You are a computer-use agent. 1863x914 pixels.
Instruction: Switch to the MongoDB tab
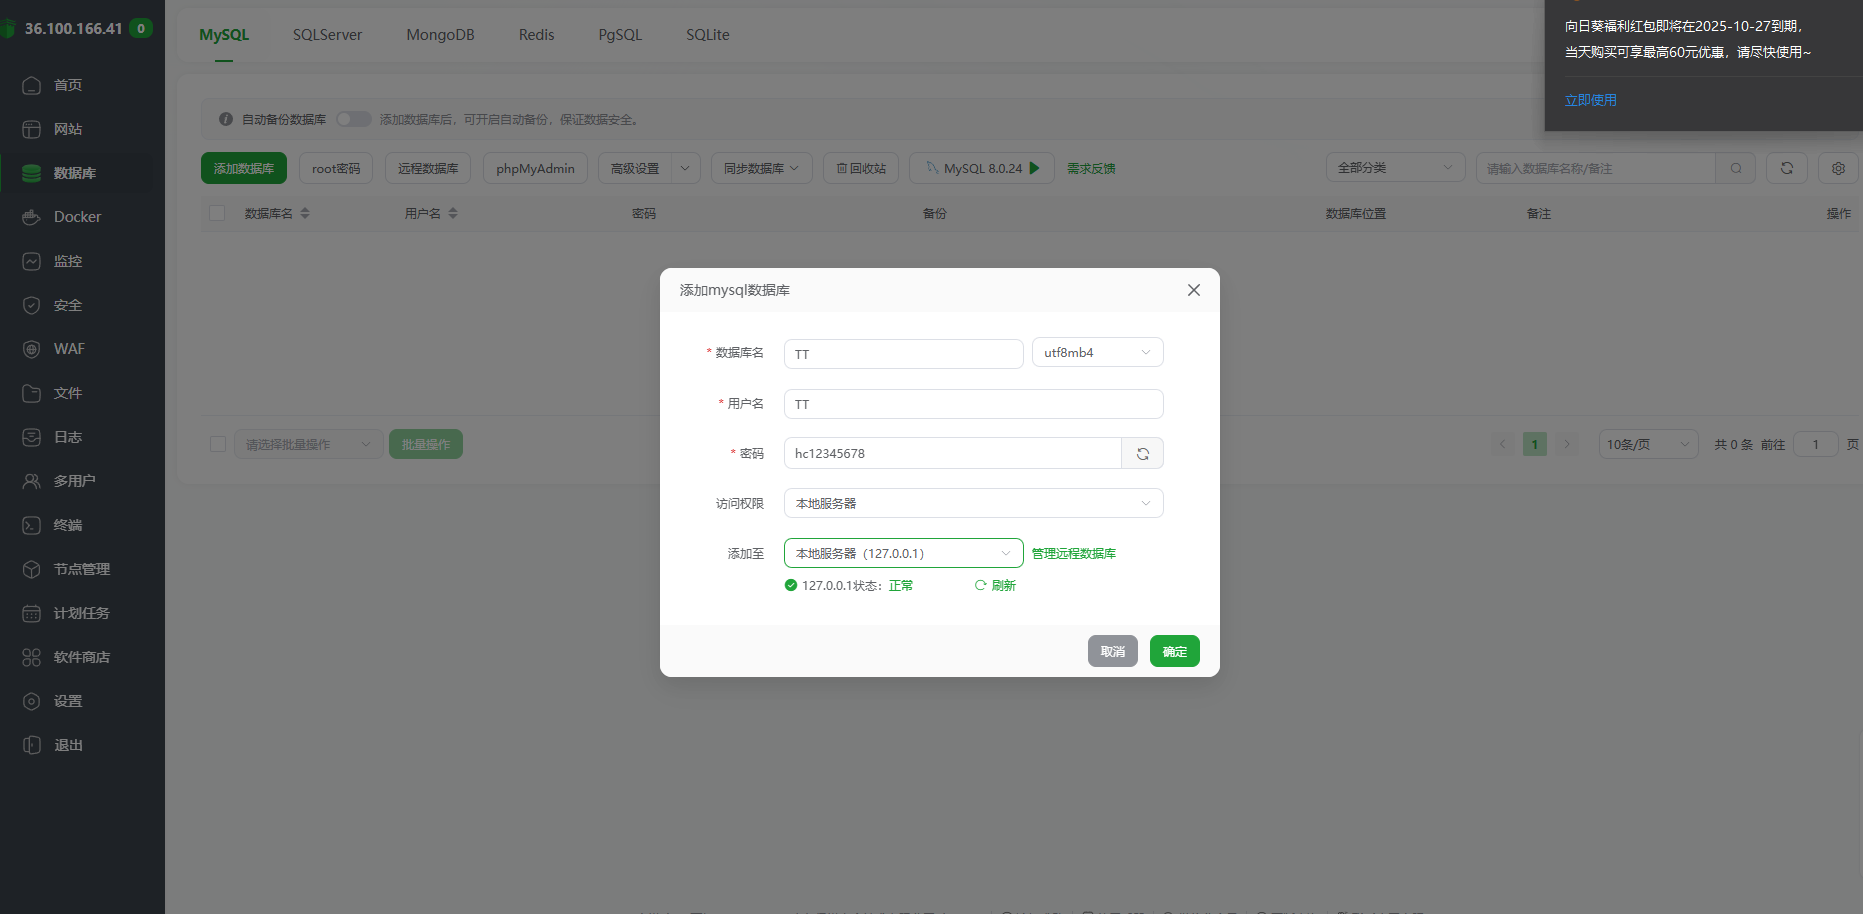(x=440, y=34)
